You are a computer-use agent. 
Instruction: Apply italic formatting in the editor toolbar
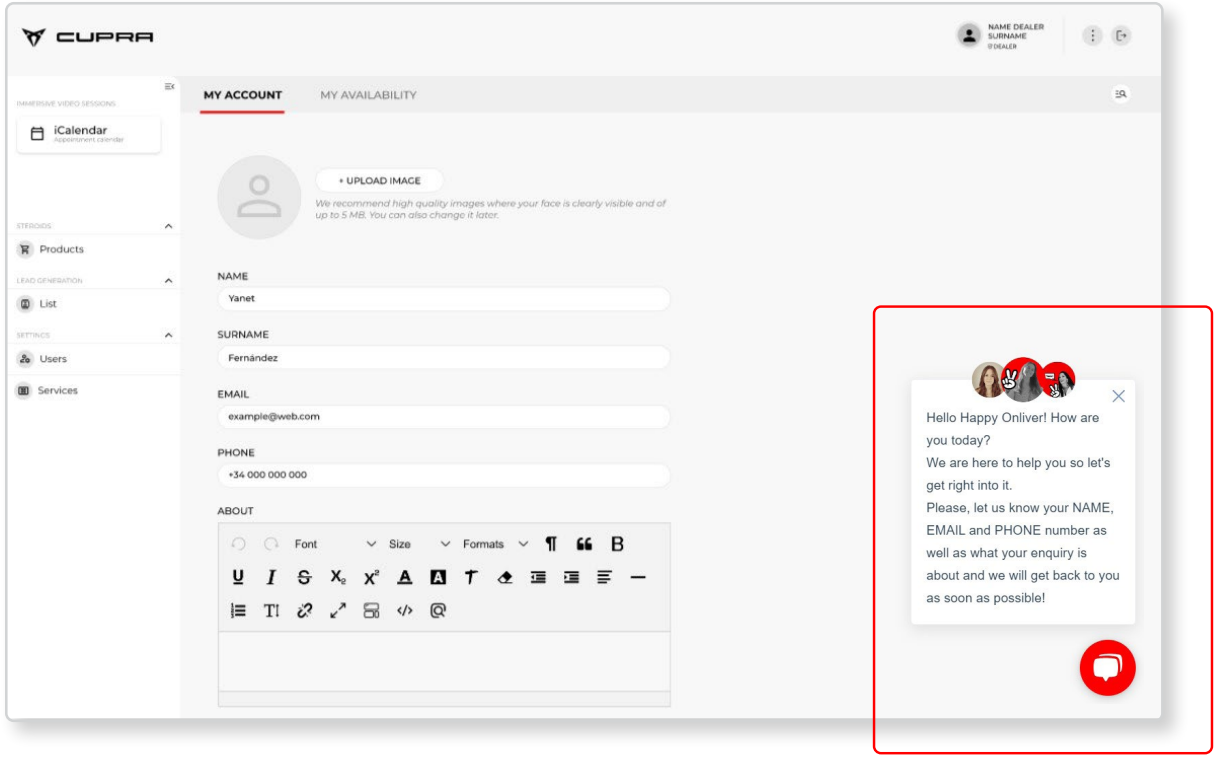pos(271,577)
